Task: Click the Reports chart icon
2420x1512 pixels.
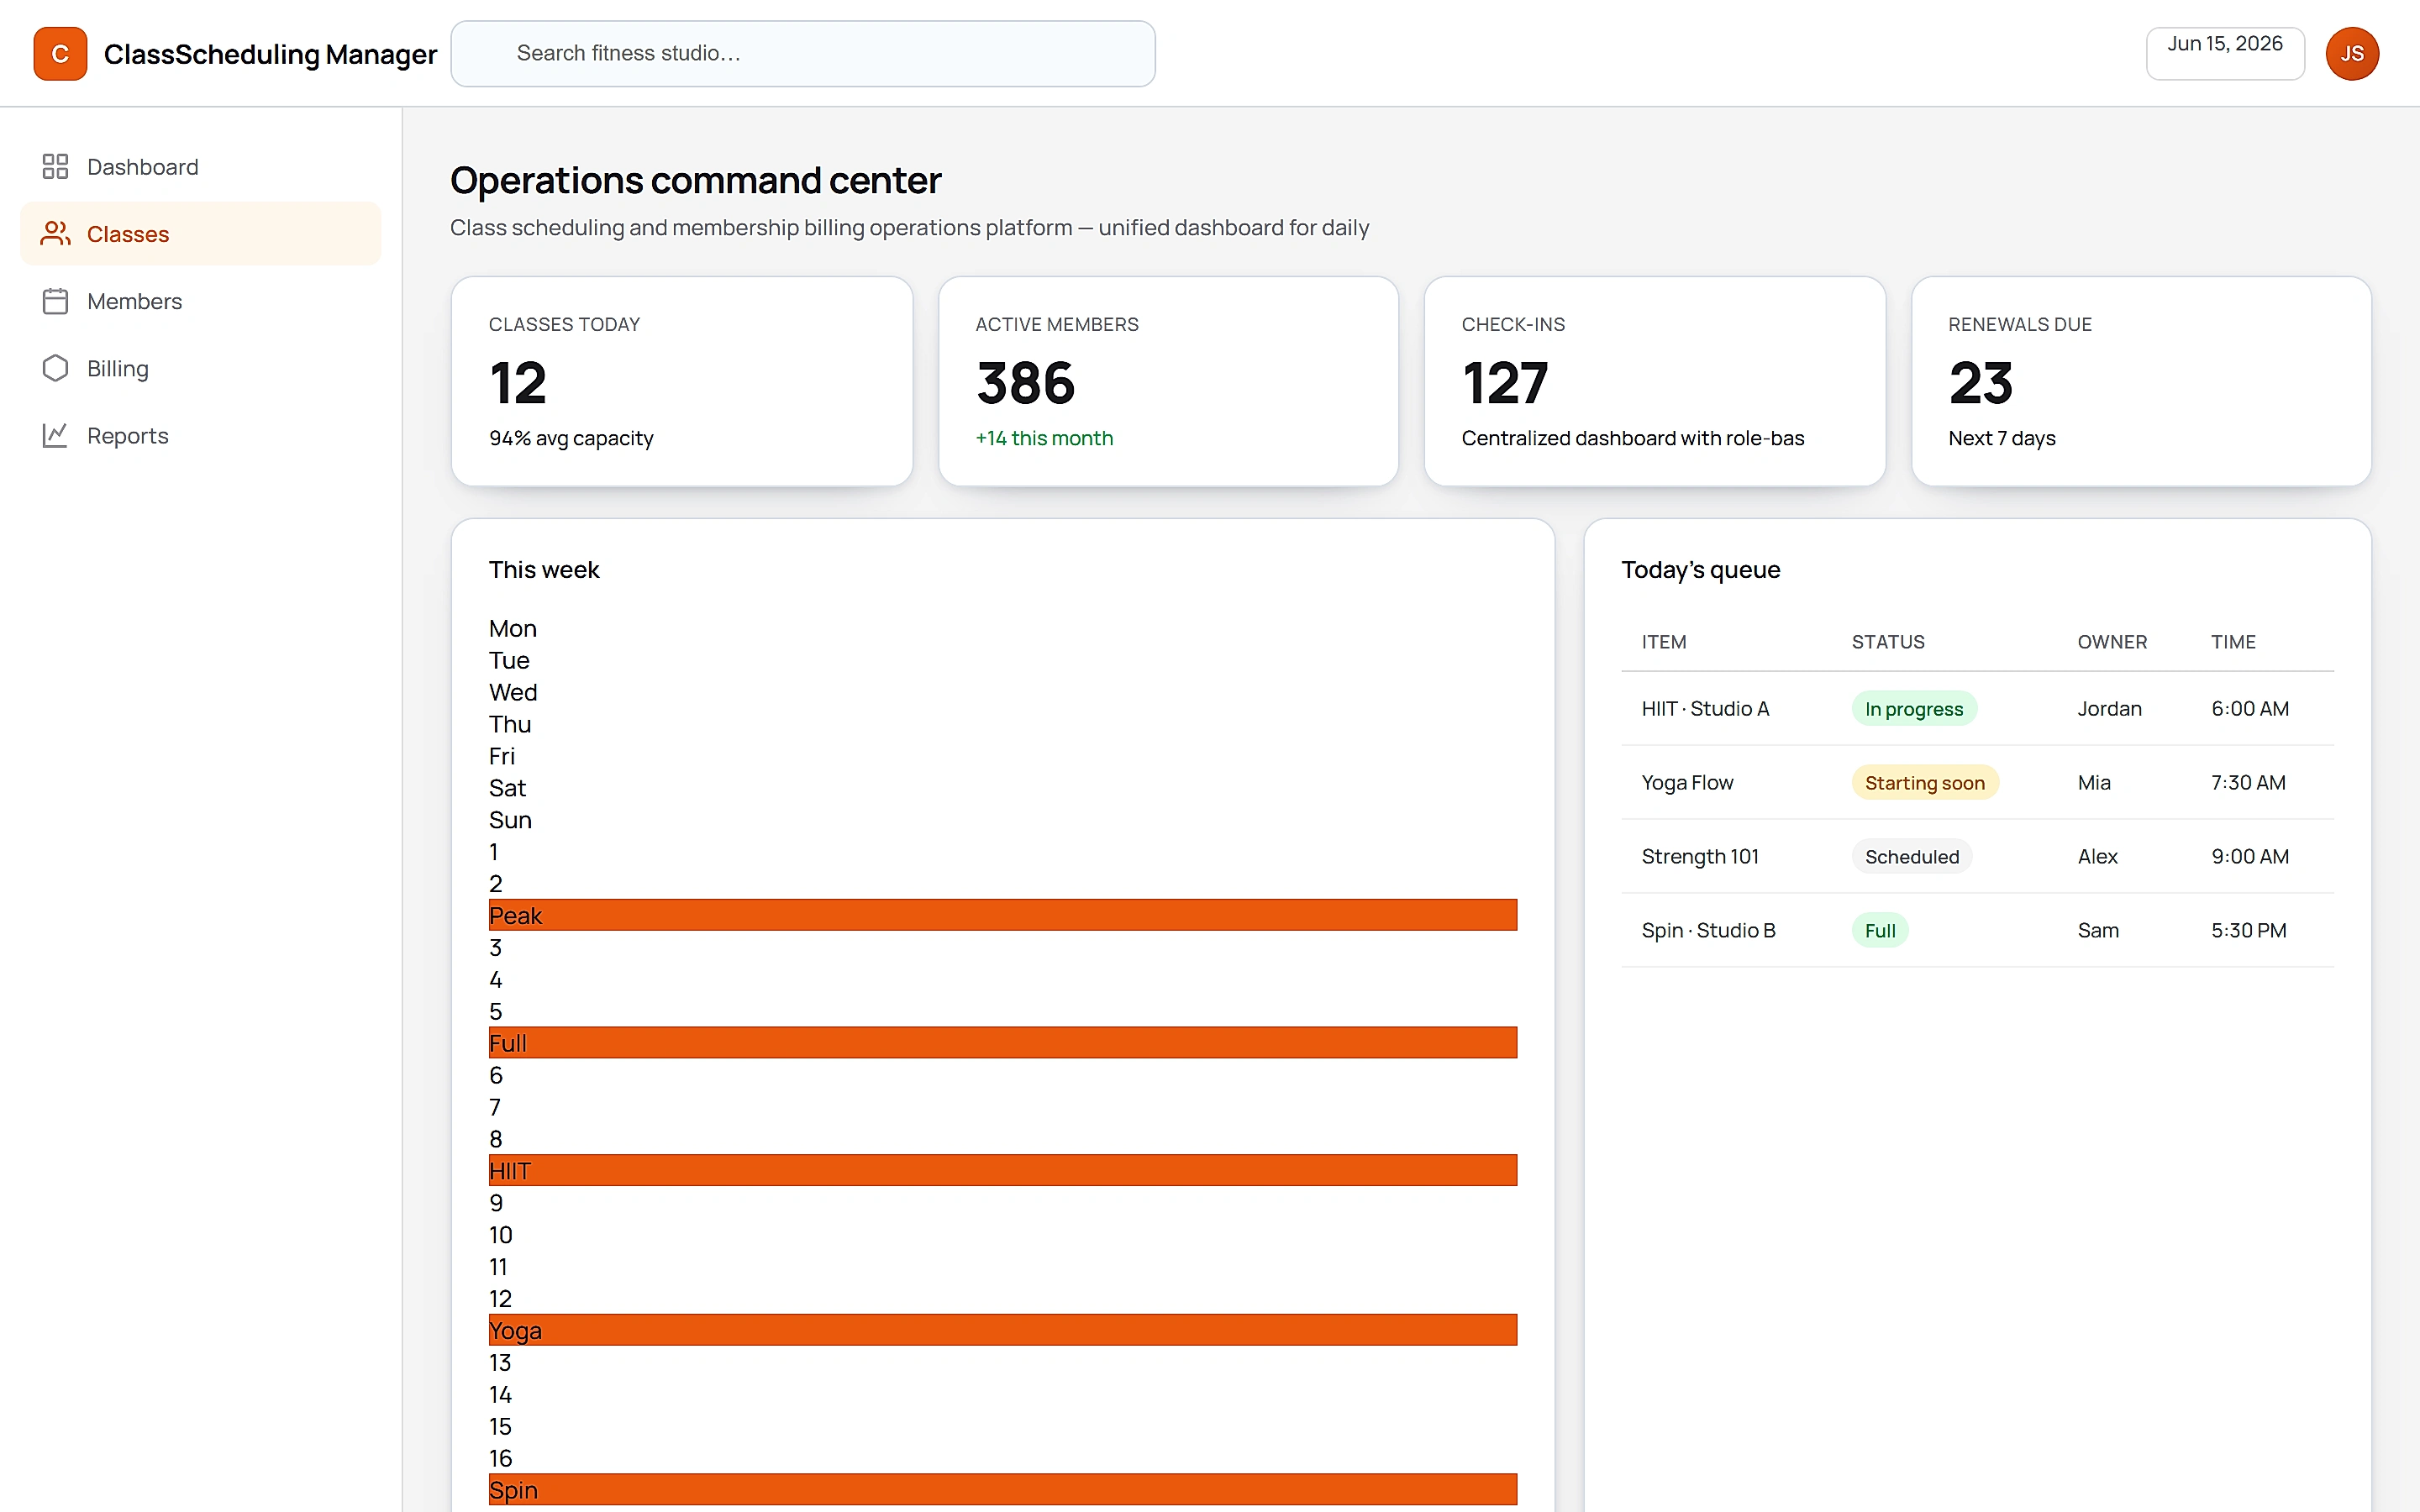Action: click(55, 435)
